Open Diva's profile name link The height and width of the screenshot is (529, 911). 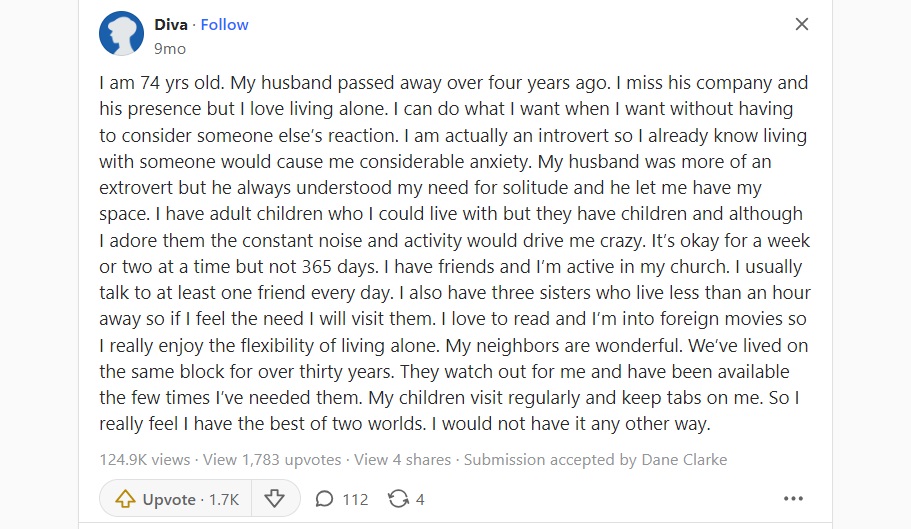tap(171, 25)
